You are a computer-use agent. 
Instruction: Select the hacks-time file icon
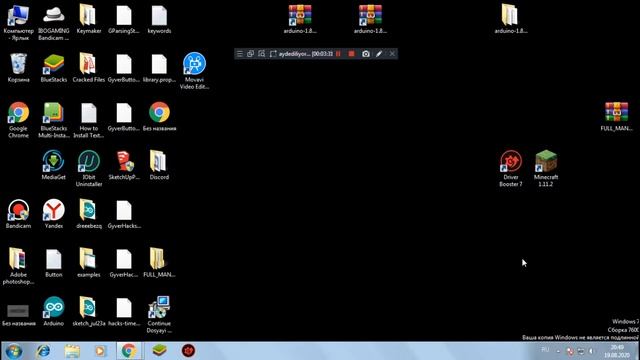(x=124, y=311)
